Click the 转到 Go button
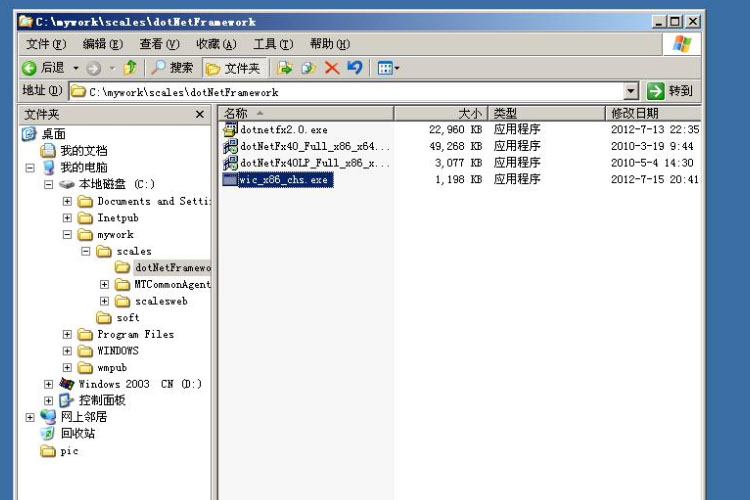This screenshot has height=500, width=750. [669, 91]
